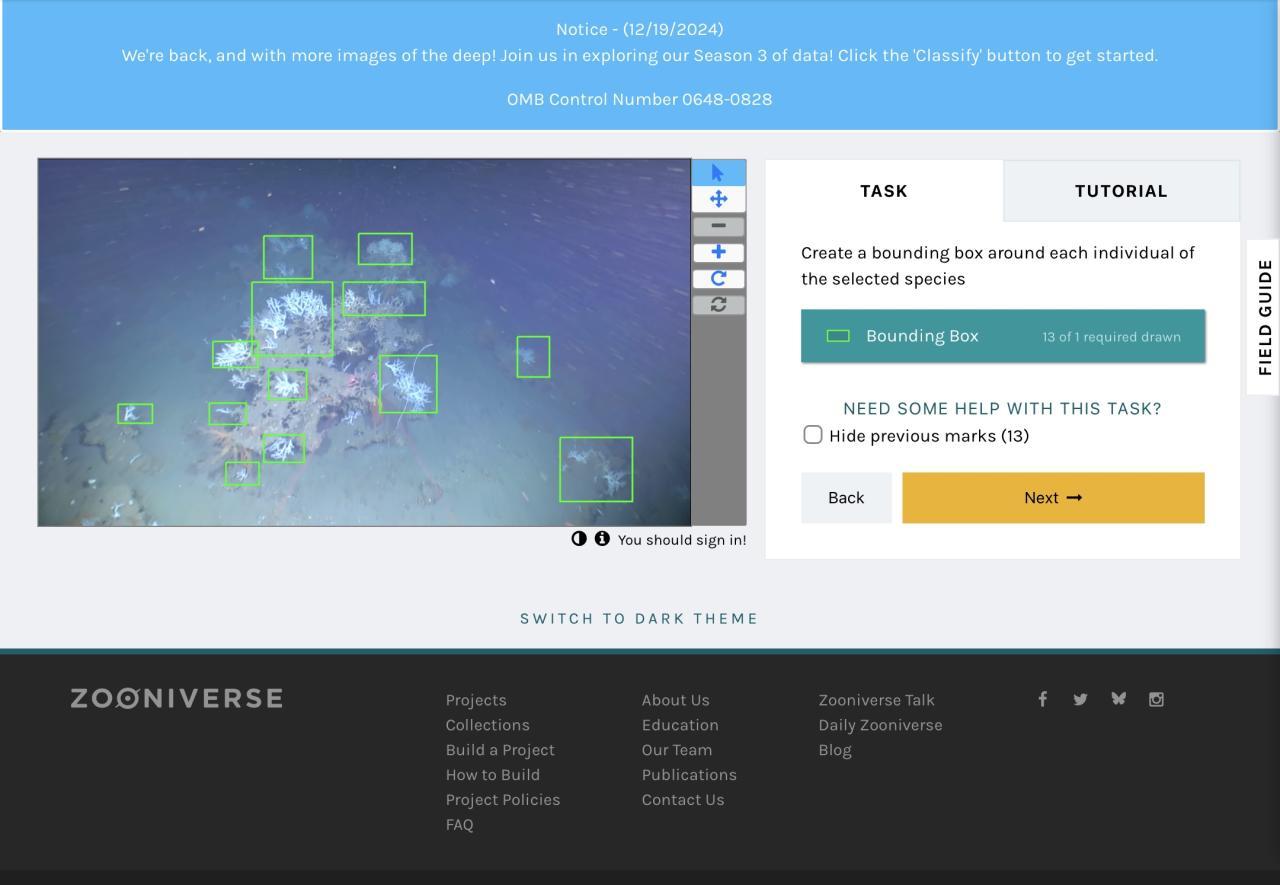
Task: Open the FAQ footer link
Action: (x=460, y=825)
